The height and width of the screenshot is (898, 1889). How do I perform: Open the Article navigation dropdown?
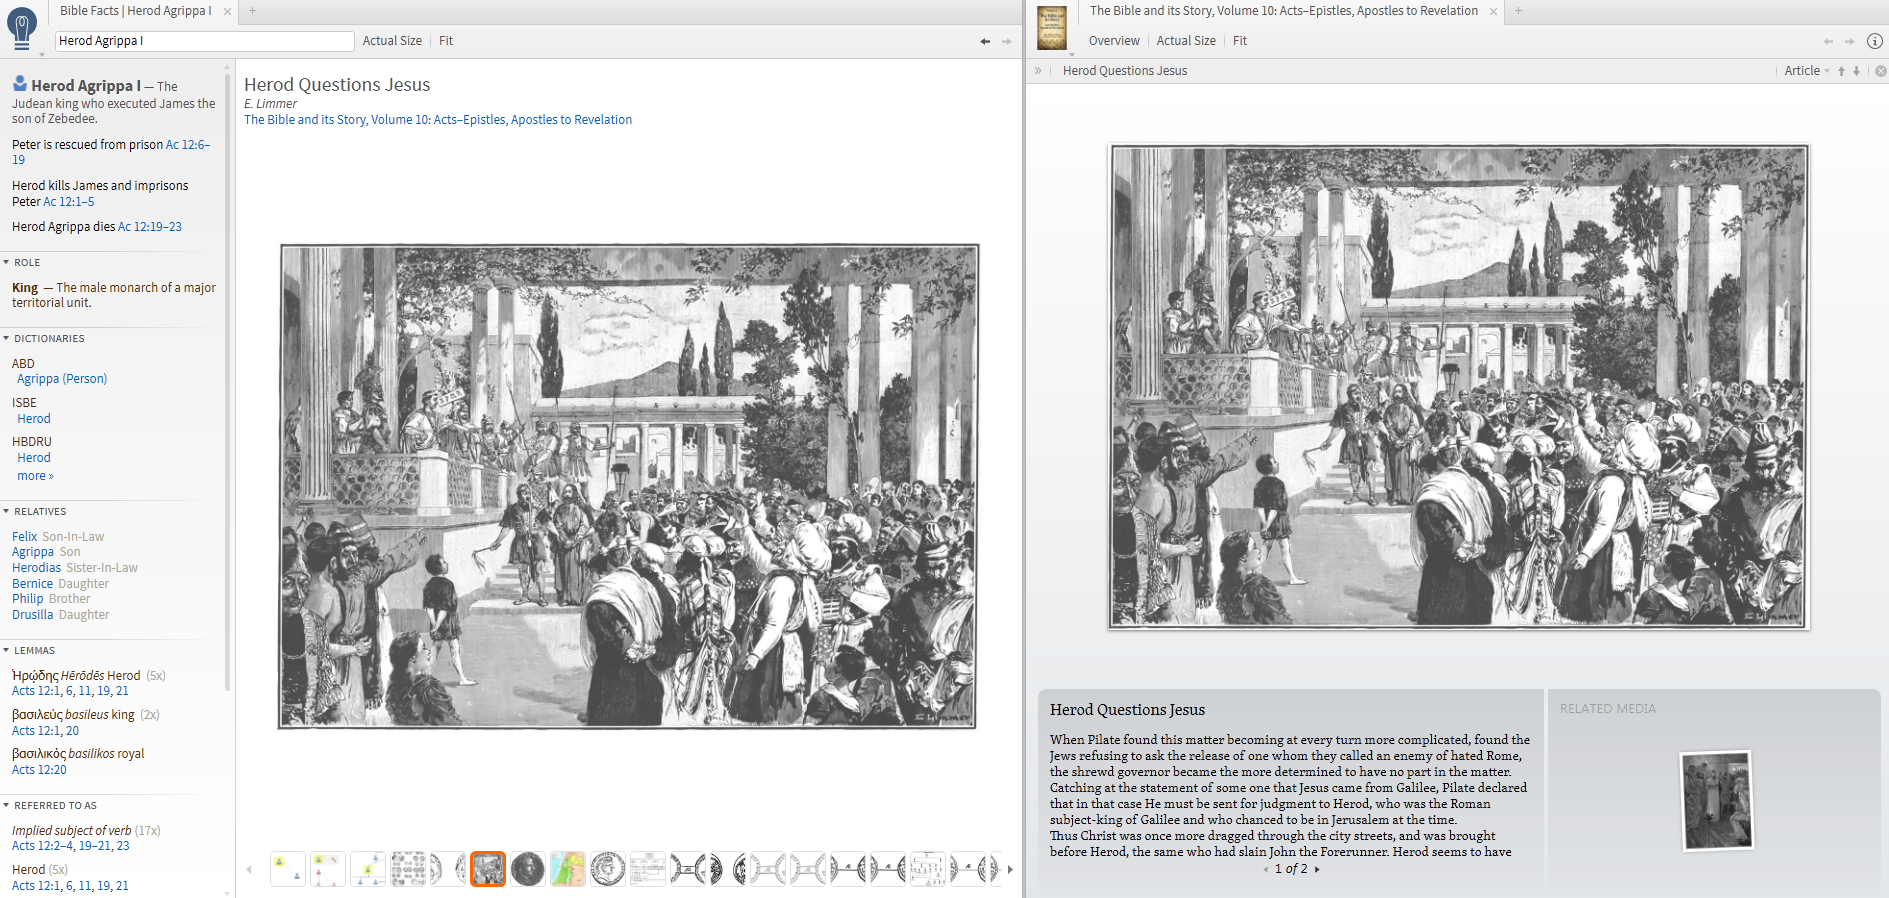(x=1807, y=71)
